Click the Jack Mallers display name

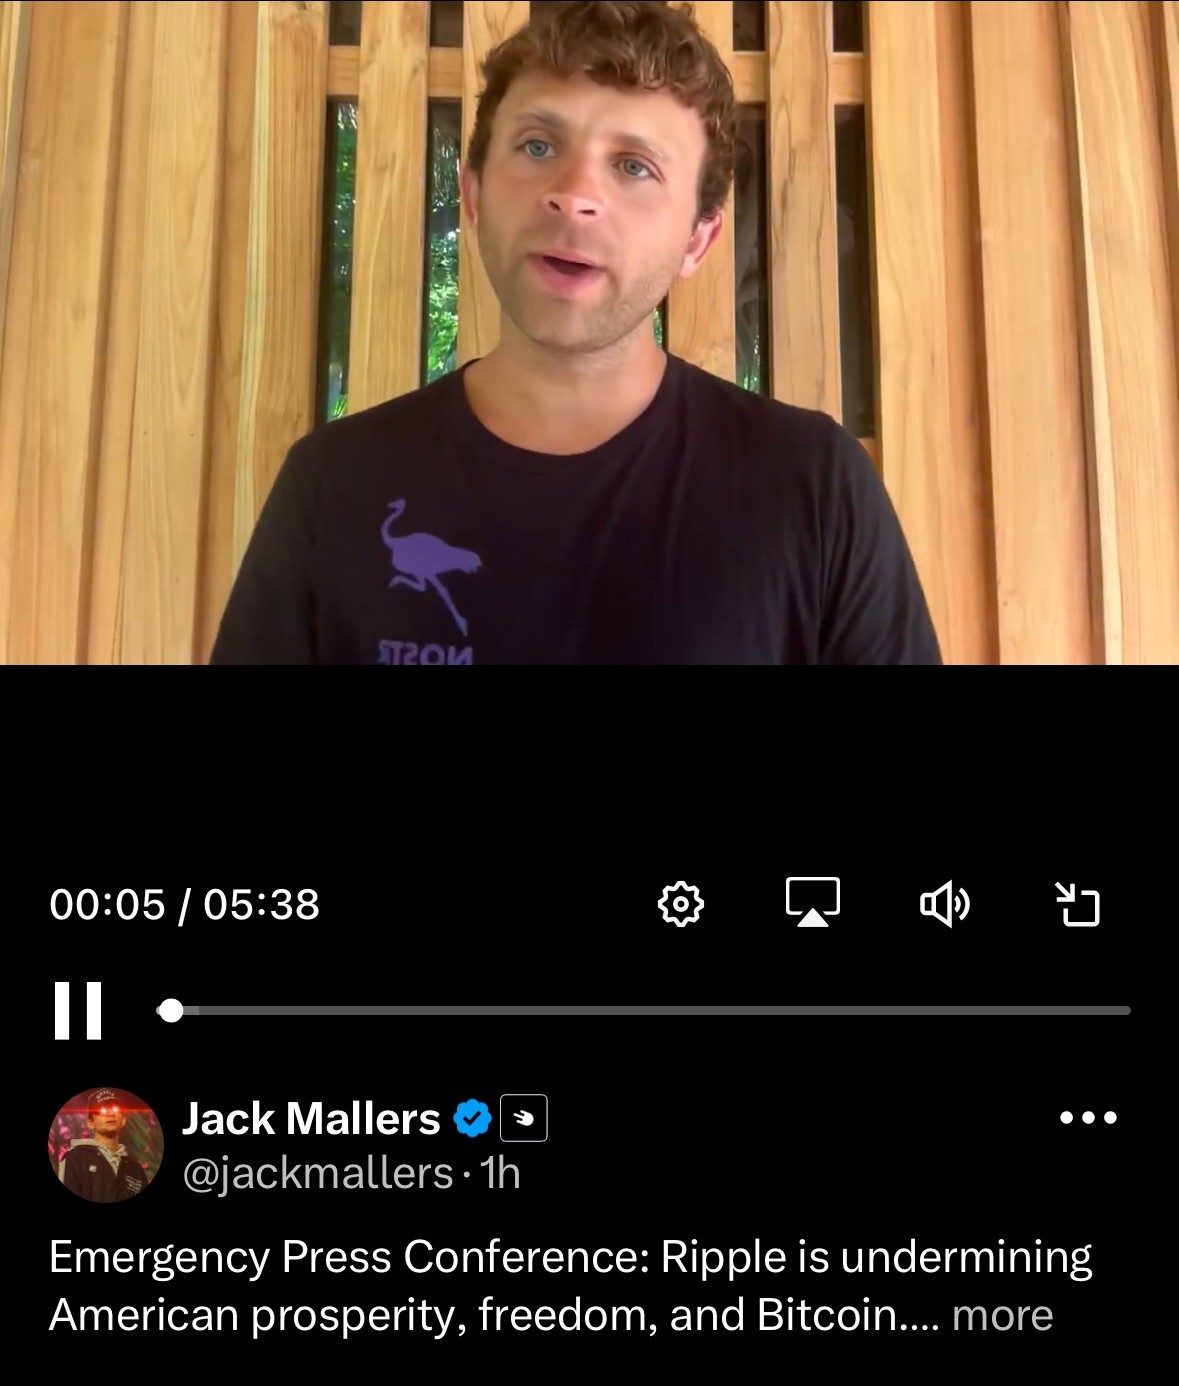[x=311, y=1118]
